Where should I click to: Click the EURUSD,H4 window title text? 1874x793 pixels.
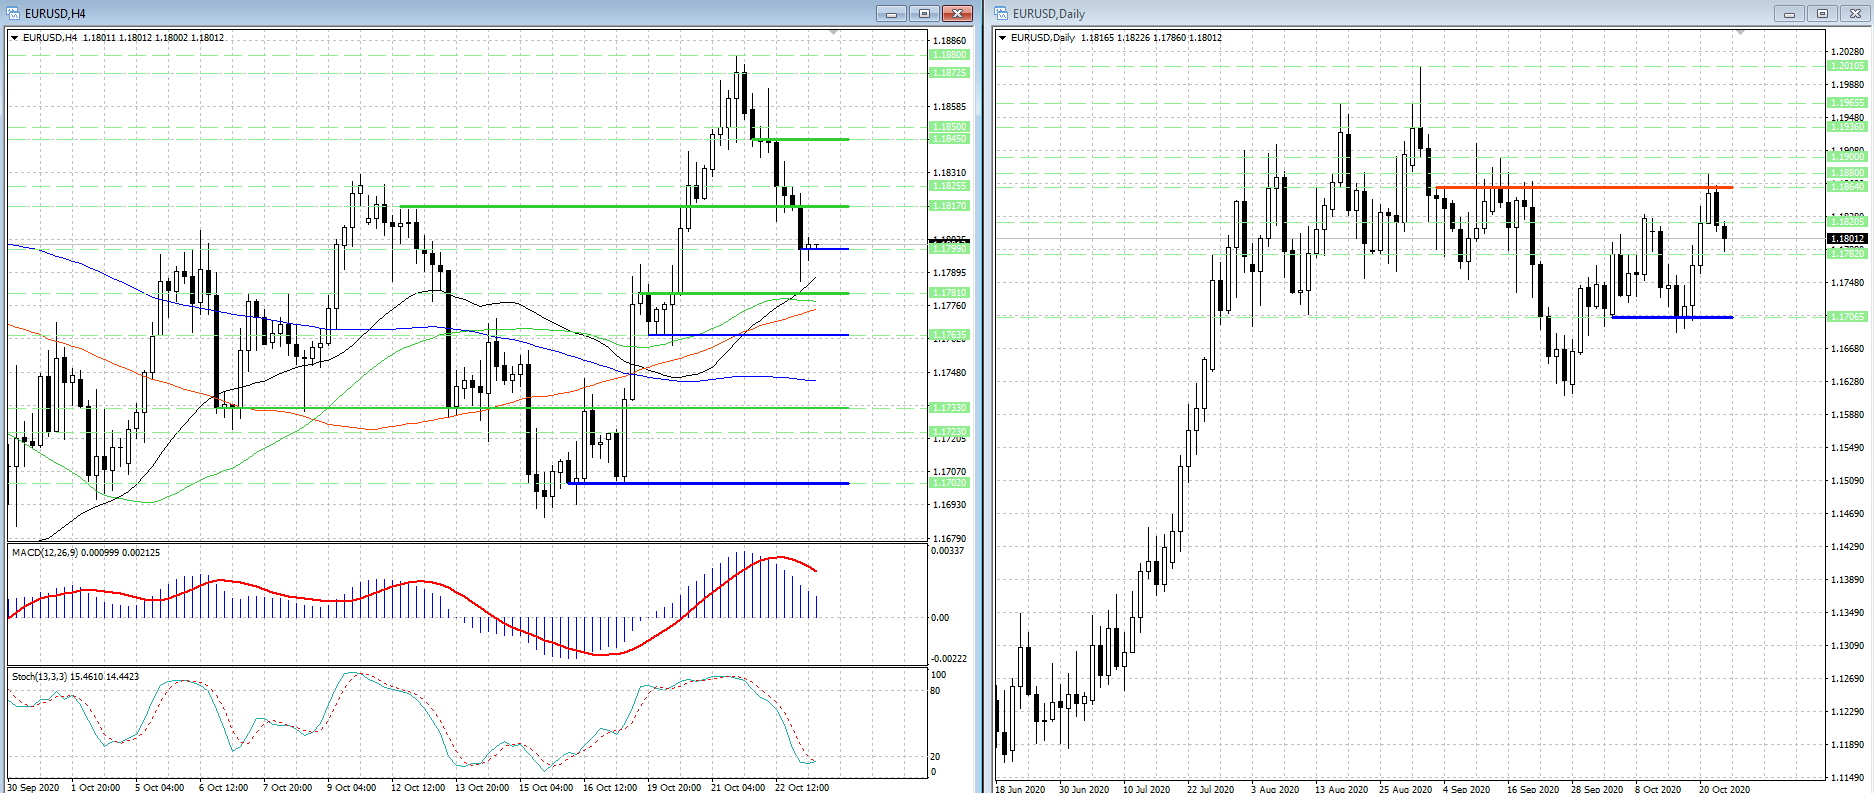click(x=55, y=14)
